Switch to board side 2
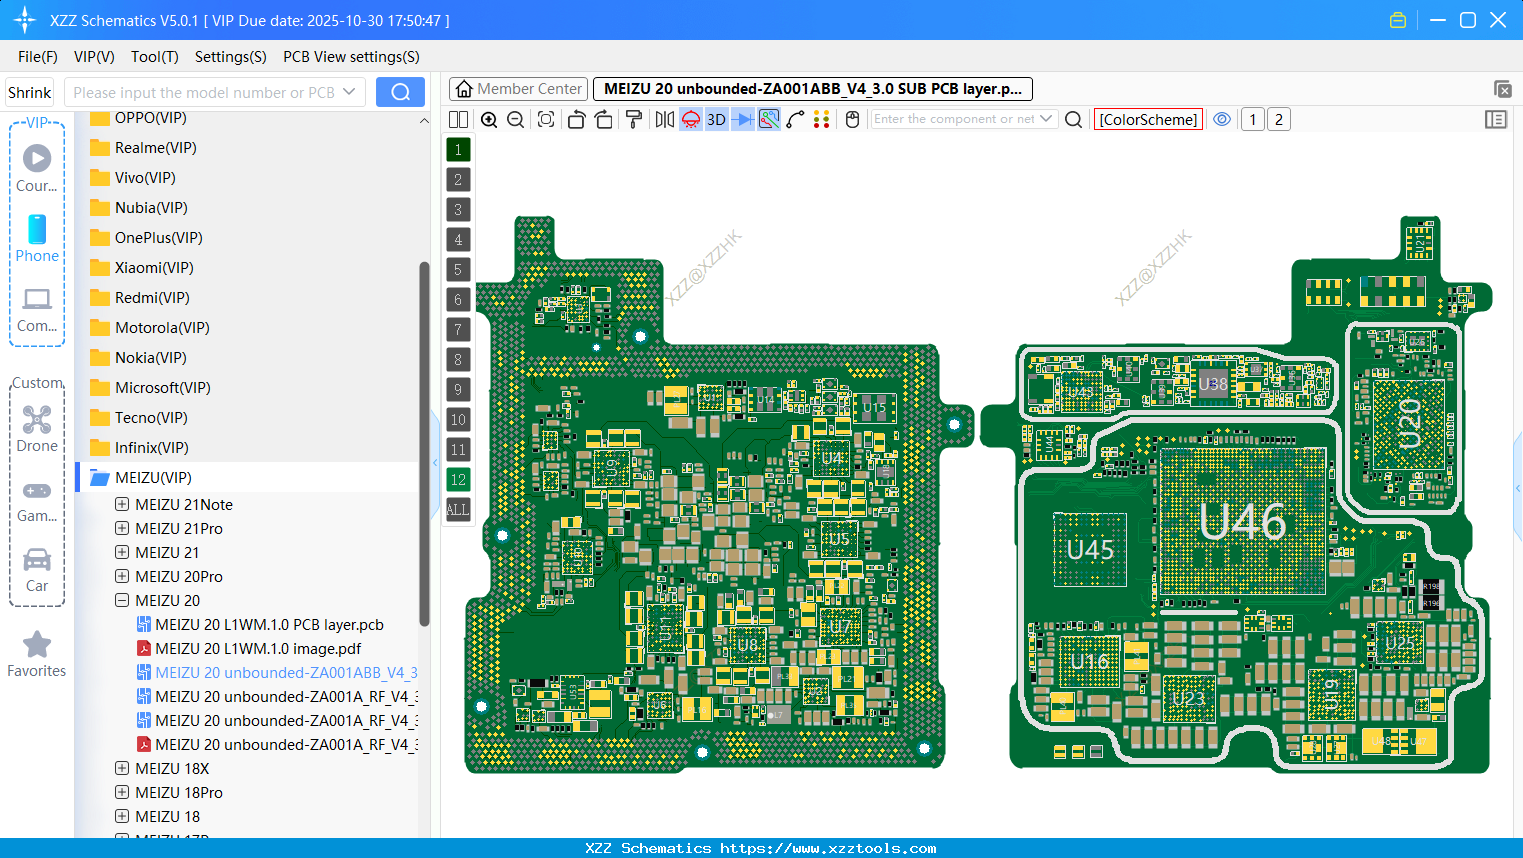Screen dimensions: 1523x858 1279,119
